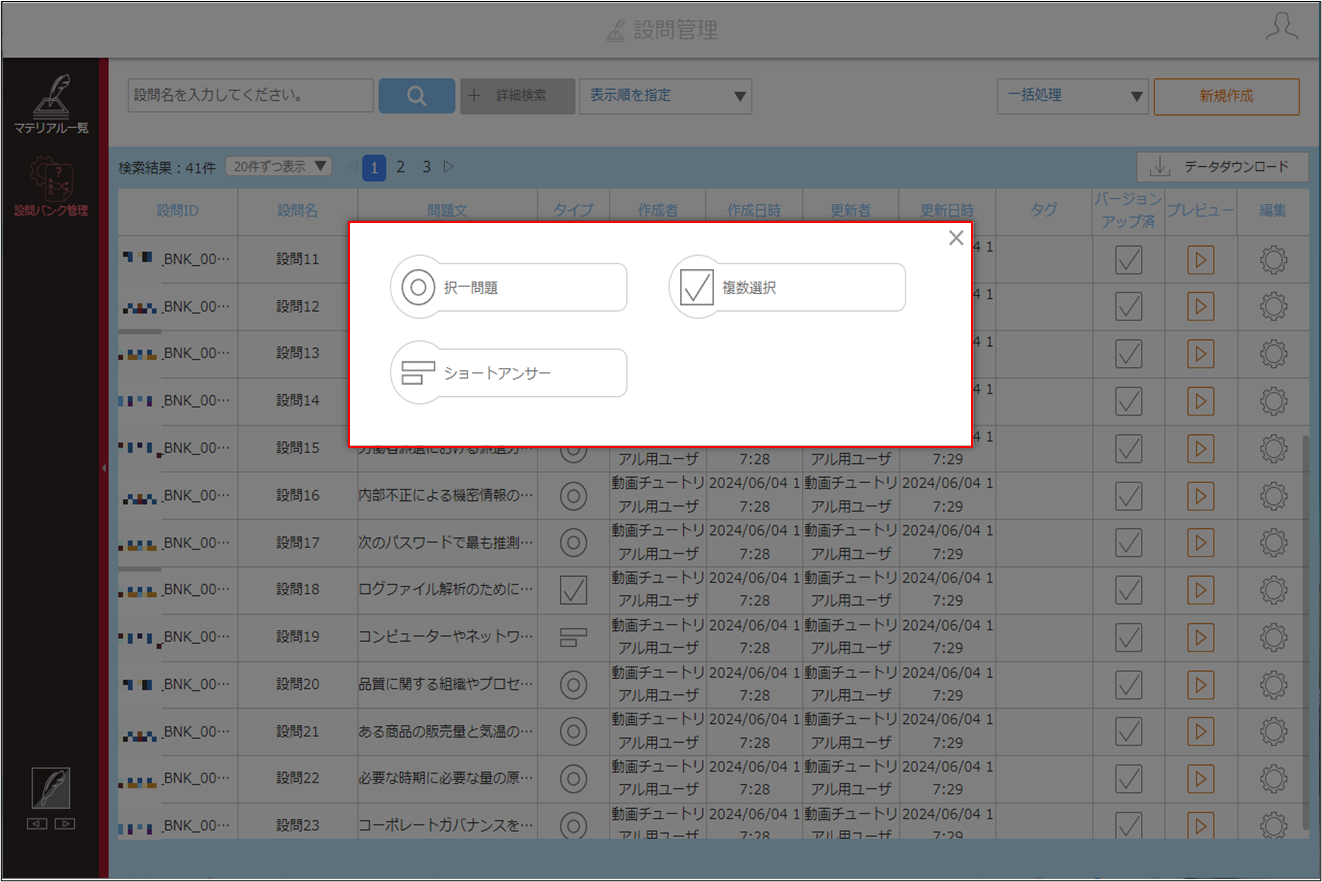Toggle version-up checkbox for 設問16

[1129, 496]
